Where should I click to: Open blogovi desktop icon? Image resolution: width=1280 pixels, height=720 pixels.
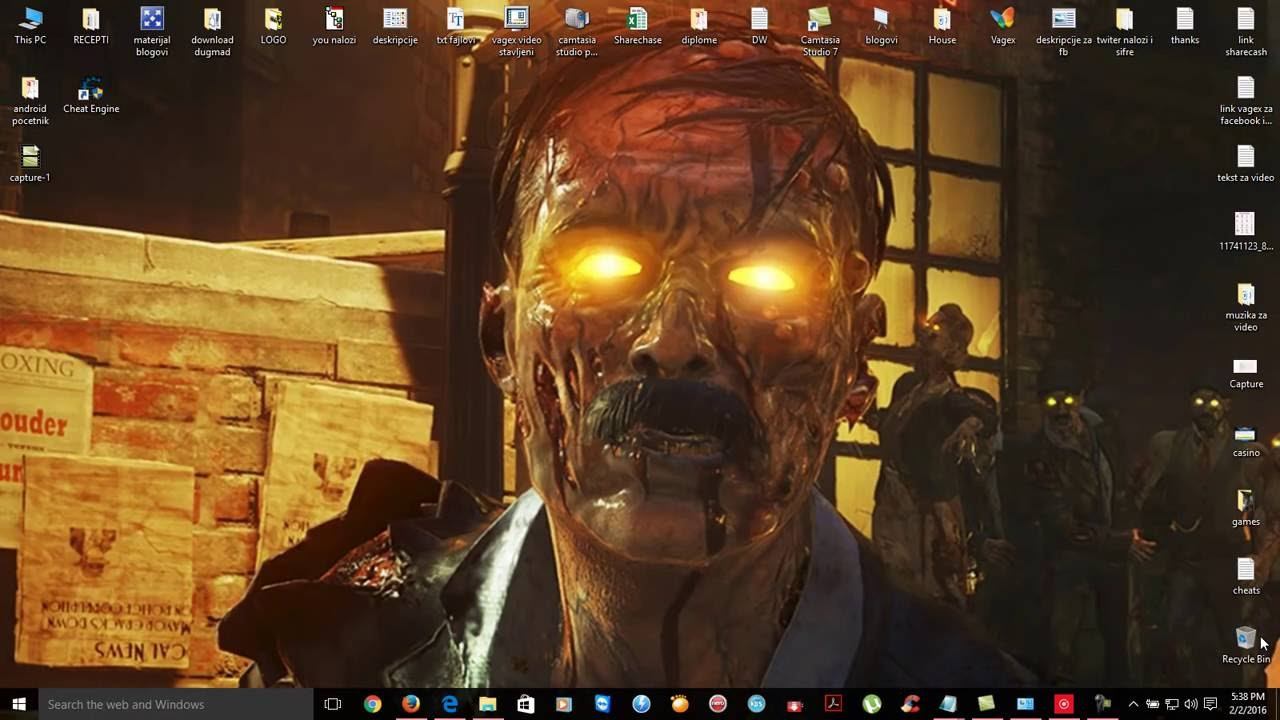coord(881,26)
